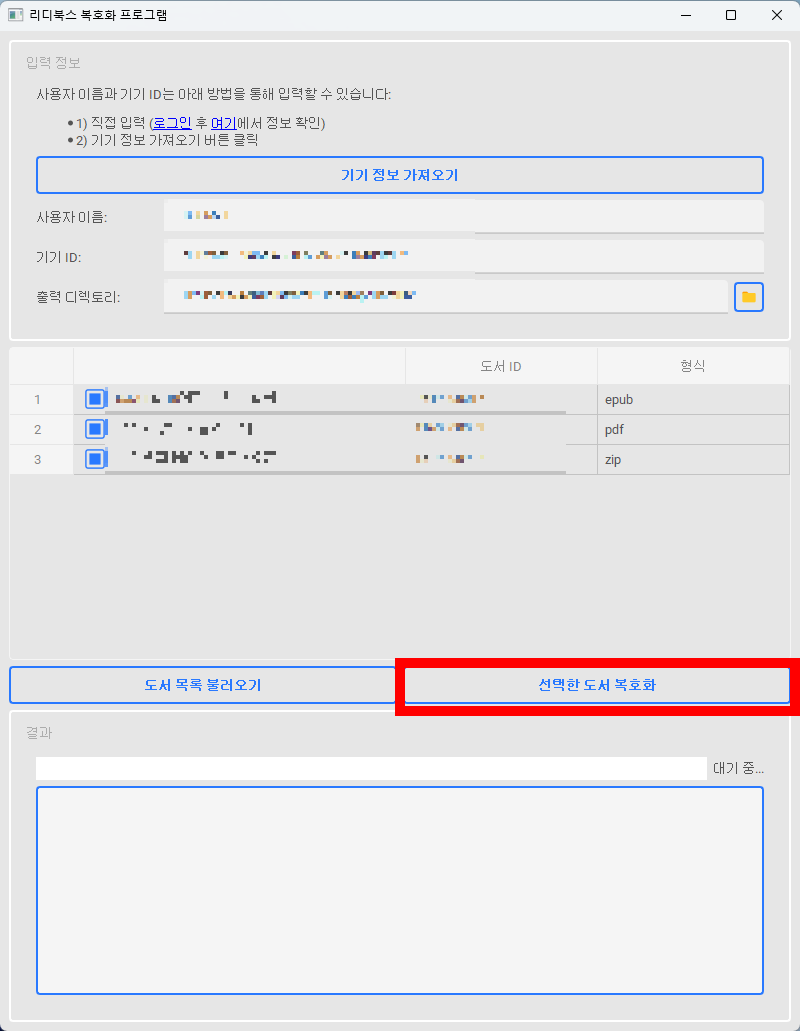This screenshot has height=1031, width=800.
Task: Close the 리디북스 복호화 프로그램 window
Action: (777, 15)
